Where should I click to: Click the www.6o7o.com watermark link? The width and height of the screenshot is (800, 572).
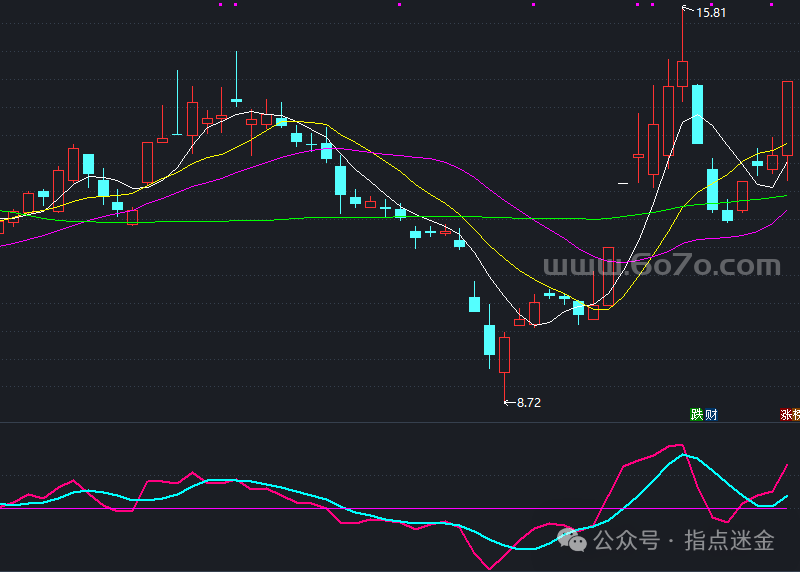[x=661, y=266]
